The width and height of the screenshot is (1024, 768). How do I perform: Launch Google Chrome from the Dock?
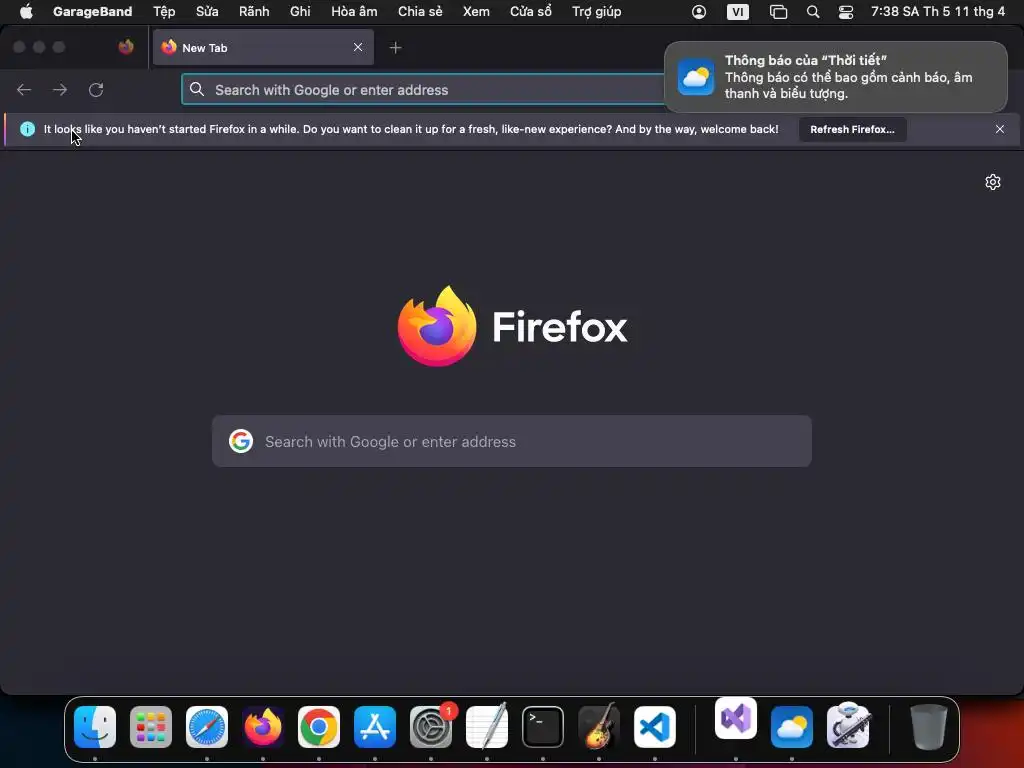click(x=319, y=727)
